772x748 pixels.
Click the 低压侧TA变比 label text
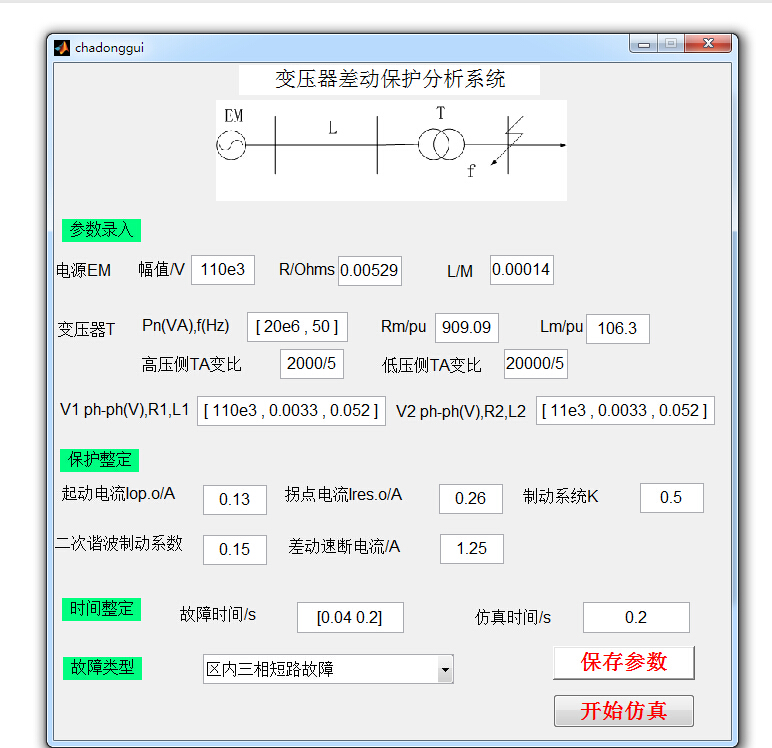click(432, 366)
